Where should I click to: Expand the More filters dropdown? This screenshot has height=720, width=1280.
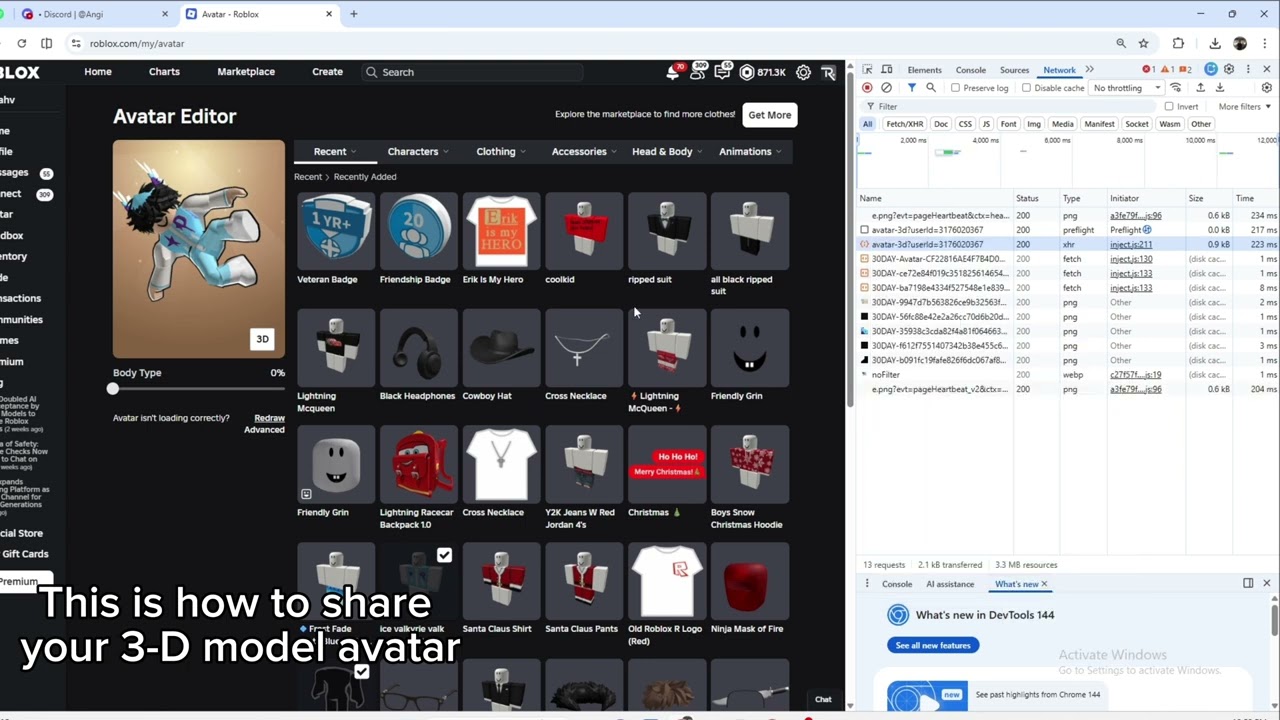1244,106
